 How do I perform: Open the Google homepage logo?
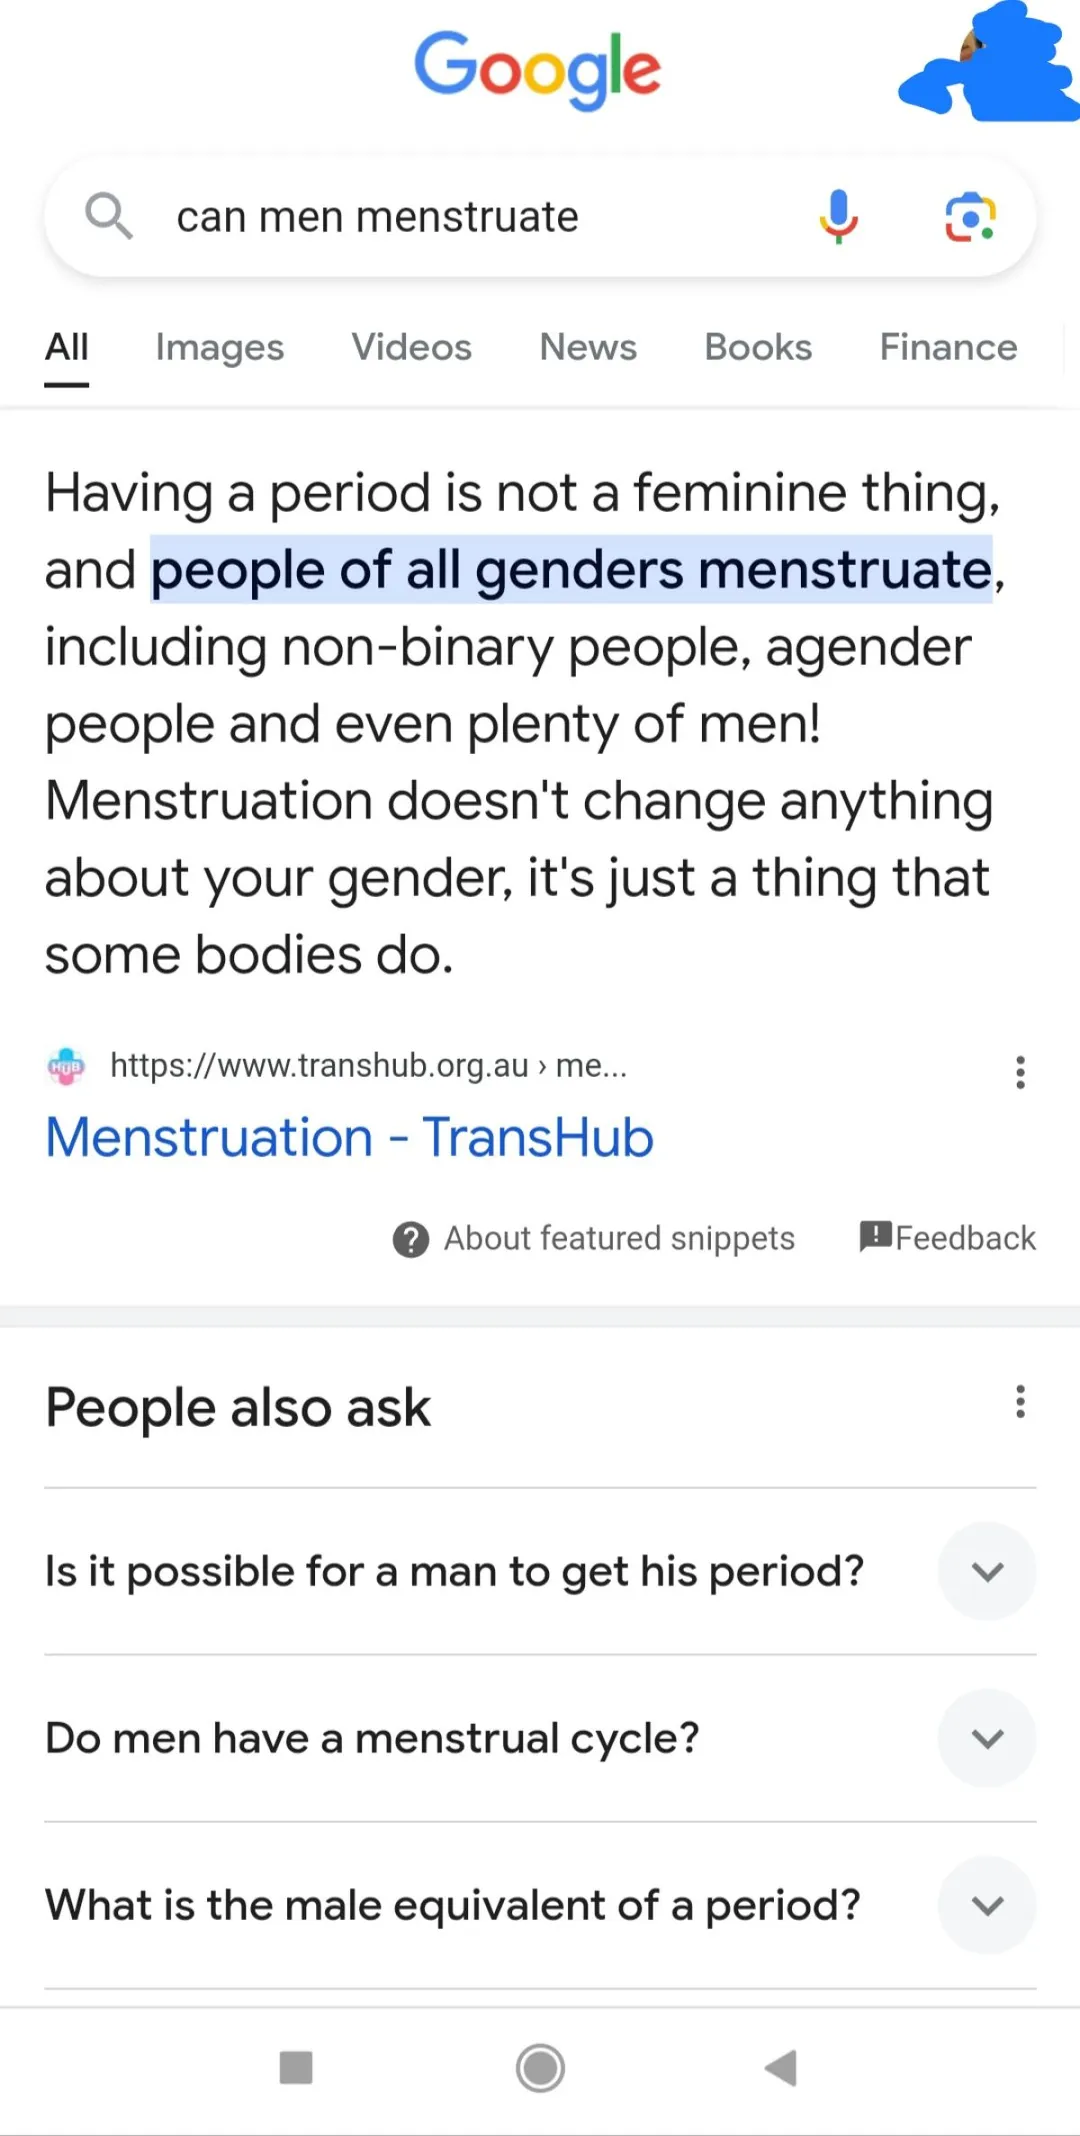pyautogui.click(x=539, y=70)
